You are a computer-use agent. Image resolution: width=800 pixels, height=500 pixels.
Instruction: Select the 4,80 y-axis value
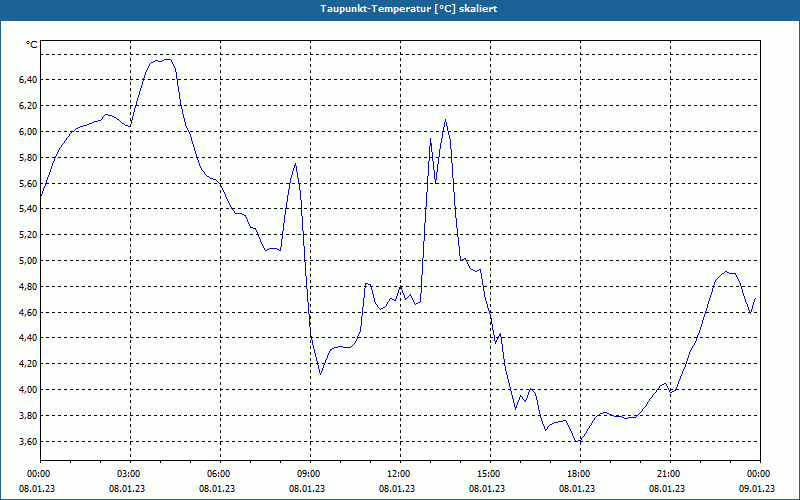28,287
